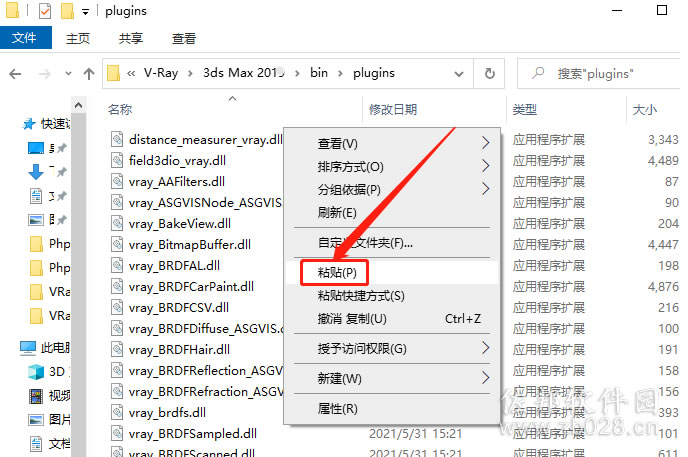
Task: Sort by the 名称 column header
Action: (x=120, y=109)
